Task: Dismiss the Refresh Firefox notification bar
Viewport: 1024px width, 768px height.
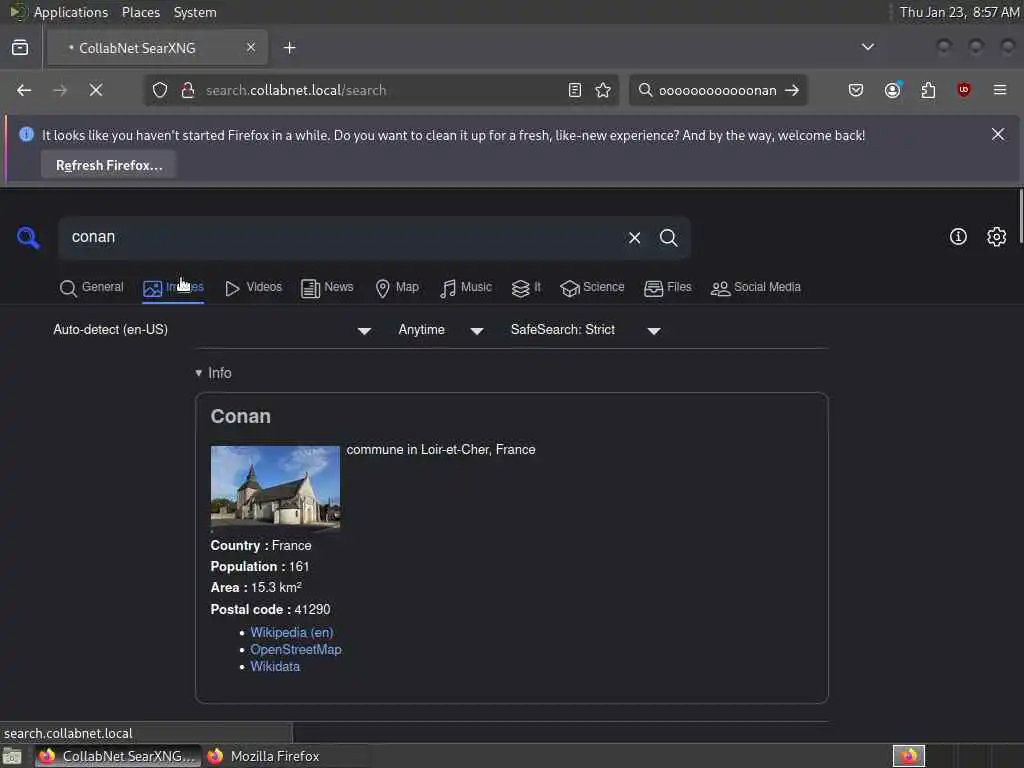Action: (998, 135)
